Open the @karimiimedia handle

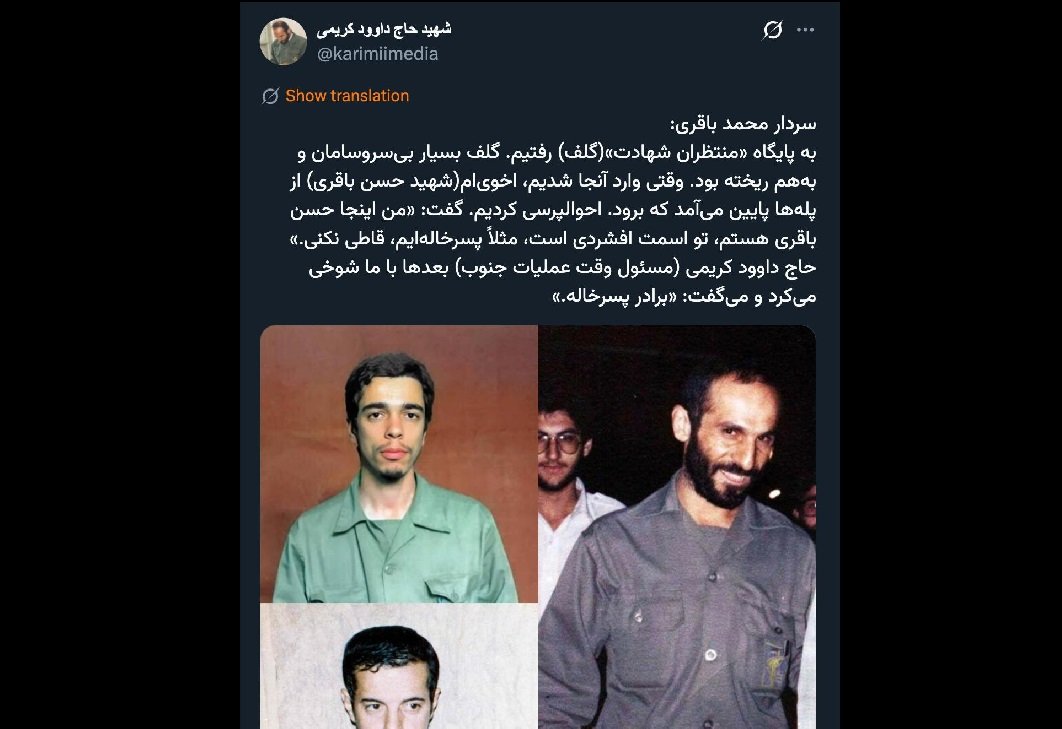[x=377, y=54]
